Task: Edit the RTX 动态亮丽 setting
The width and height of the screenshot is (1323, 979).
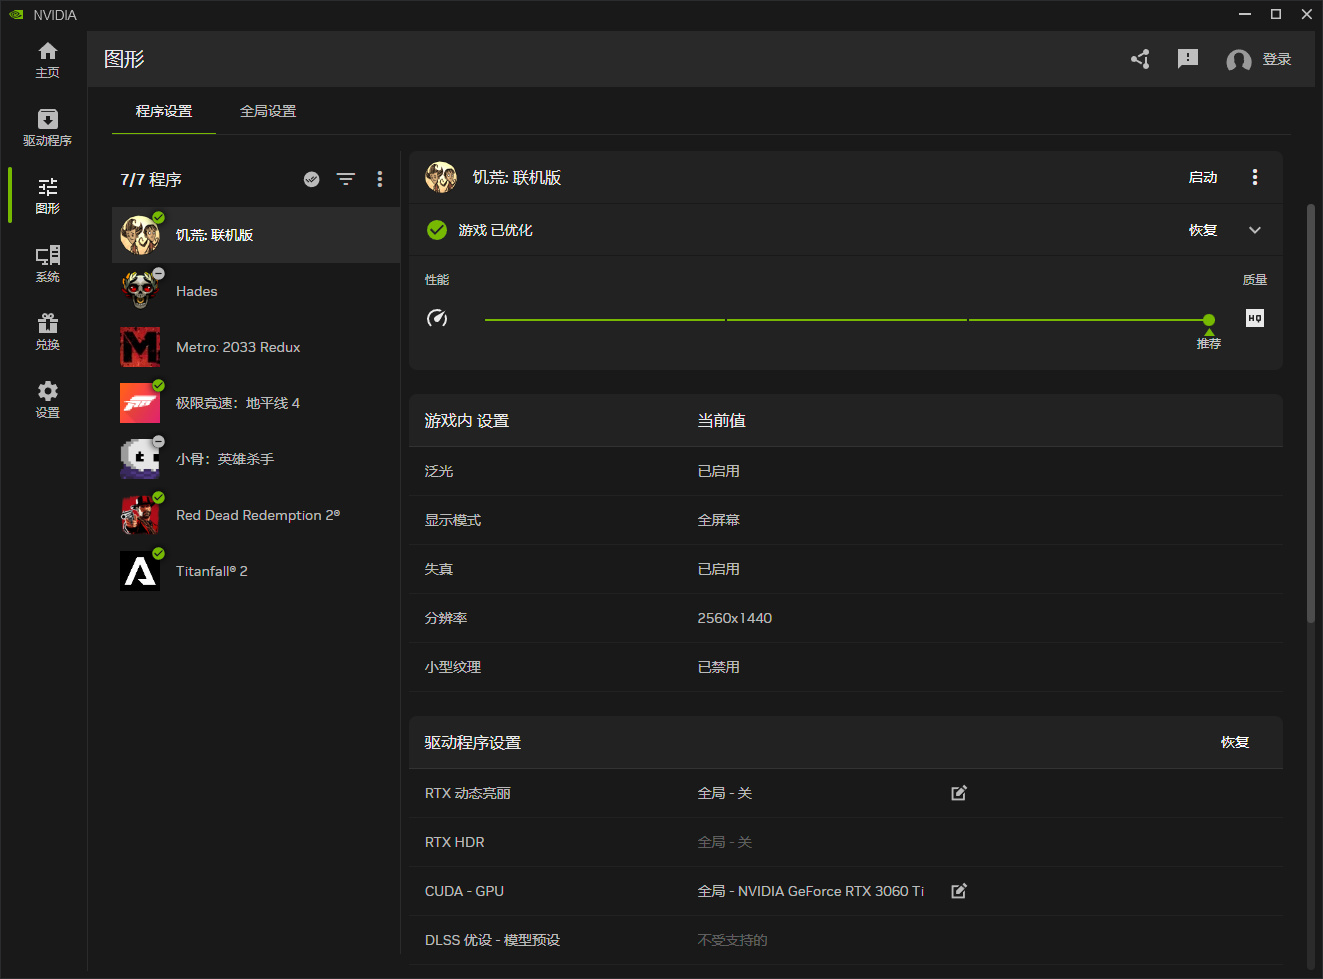Action: click(x=959, y=793)
